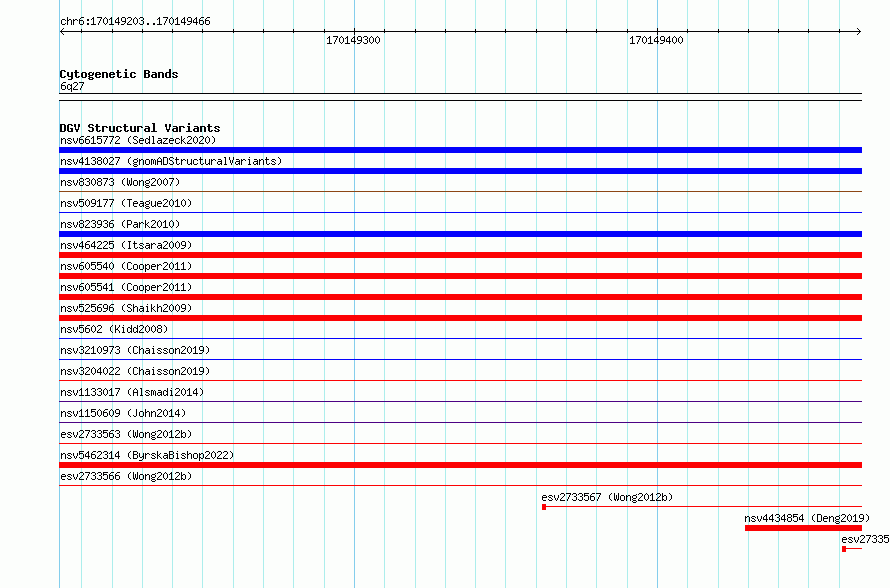Open esv2733563 (Wong2012b) variant
This screenshot has width=890, height=588.
(126, 434)
